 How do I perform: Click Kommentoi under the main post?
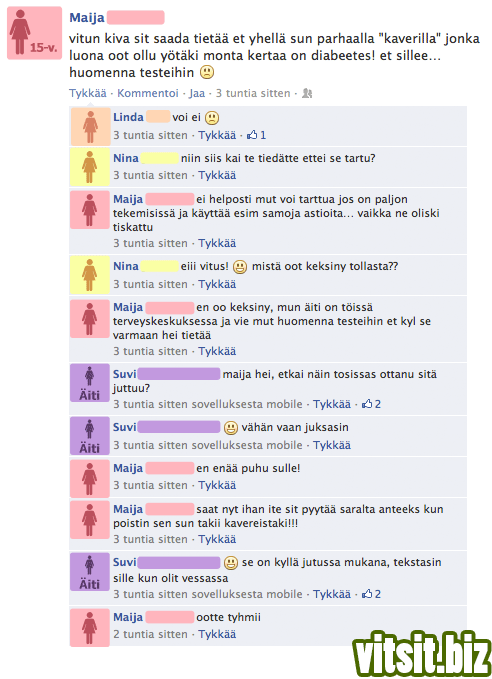(148, 93)
